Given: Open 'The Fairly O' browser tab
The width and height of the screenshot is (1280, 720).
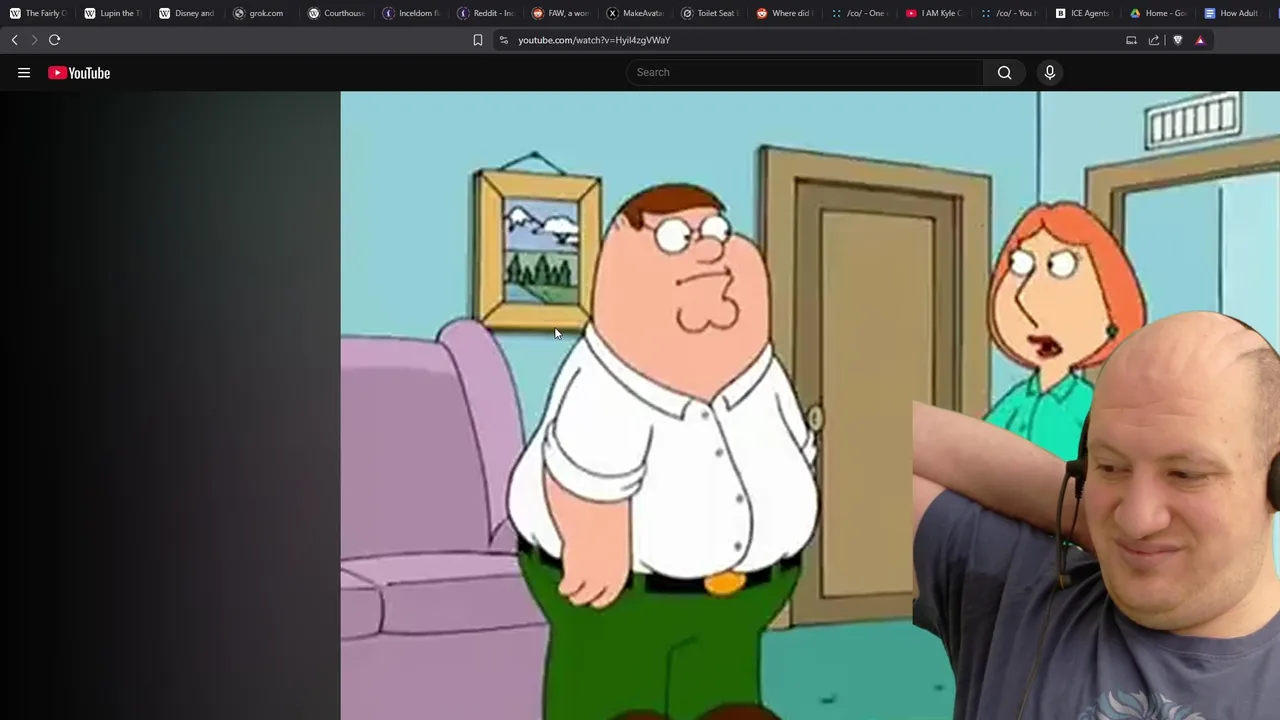Looking at the screenshot, I should pos(38,13).
